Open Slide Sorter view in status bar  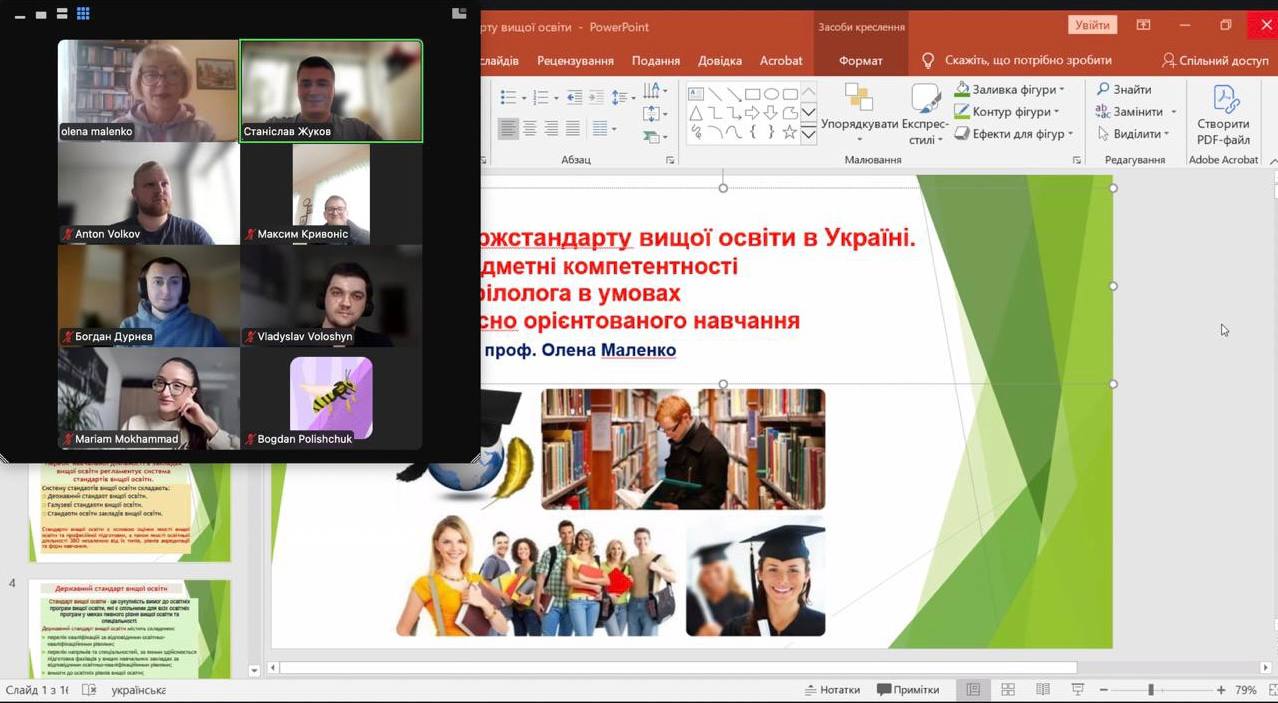pyautogui.click(x=1008, y=690)
